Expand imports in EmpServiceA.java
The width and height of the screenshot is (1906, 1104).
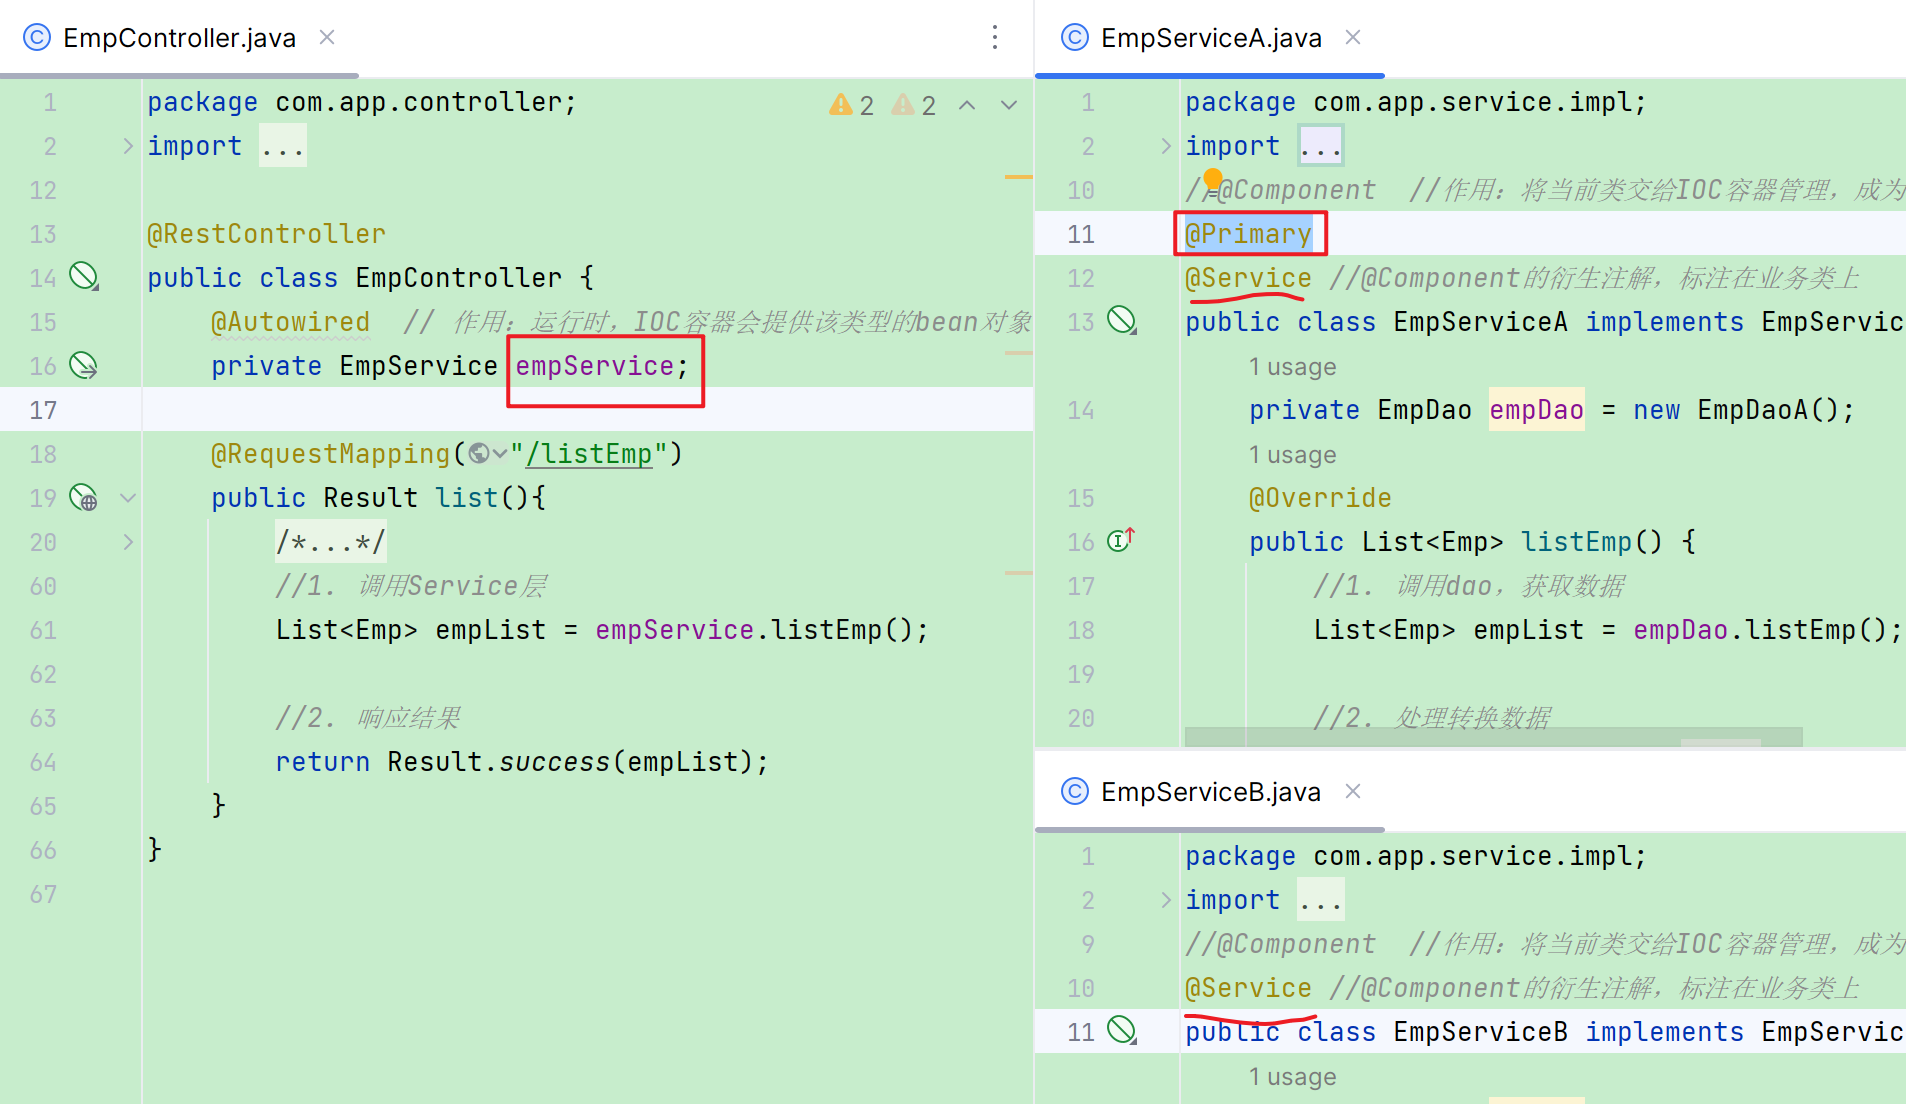pyautogui.click(x=1166, y=146)
